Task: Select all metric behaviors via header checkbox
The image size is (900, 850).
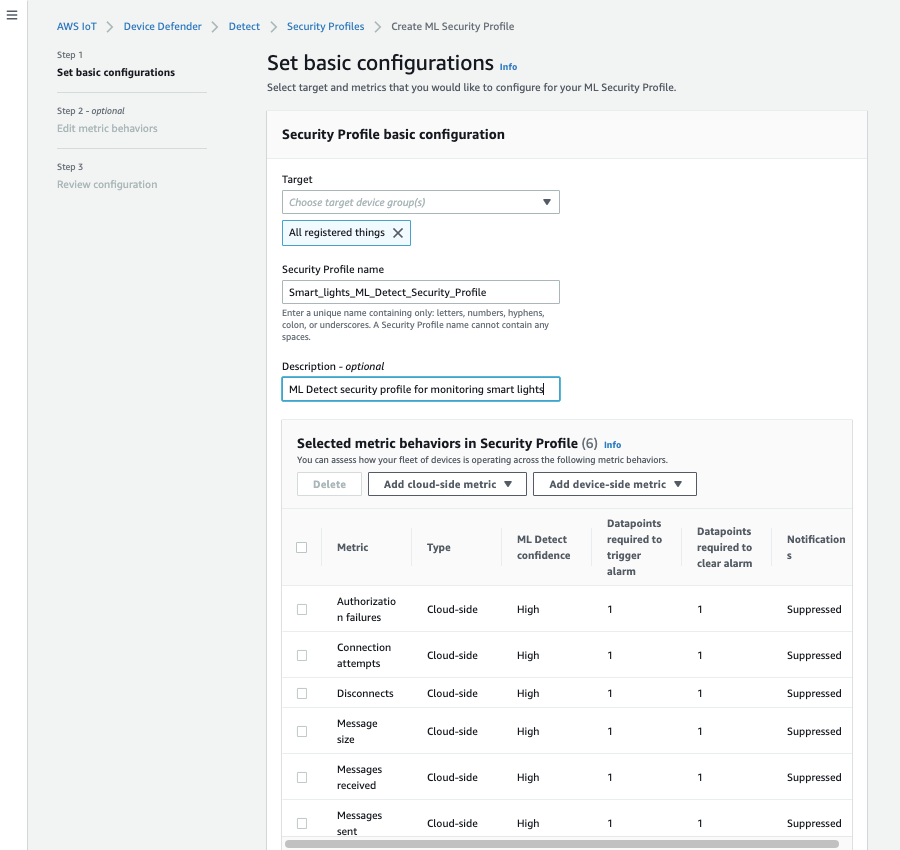Action: 301,547
